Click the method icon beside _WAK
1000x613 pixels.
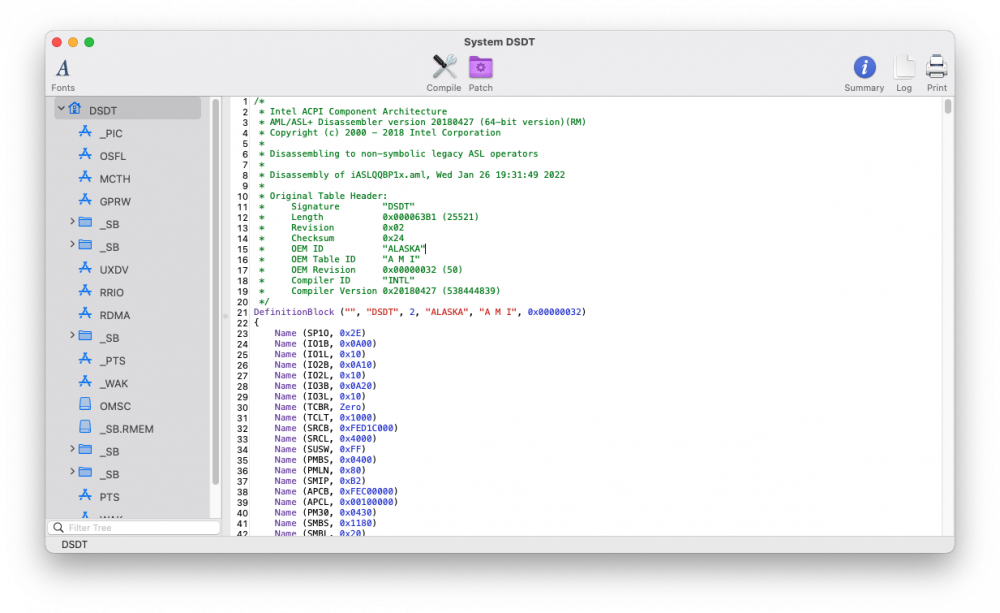[85, 382]
